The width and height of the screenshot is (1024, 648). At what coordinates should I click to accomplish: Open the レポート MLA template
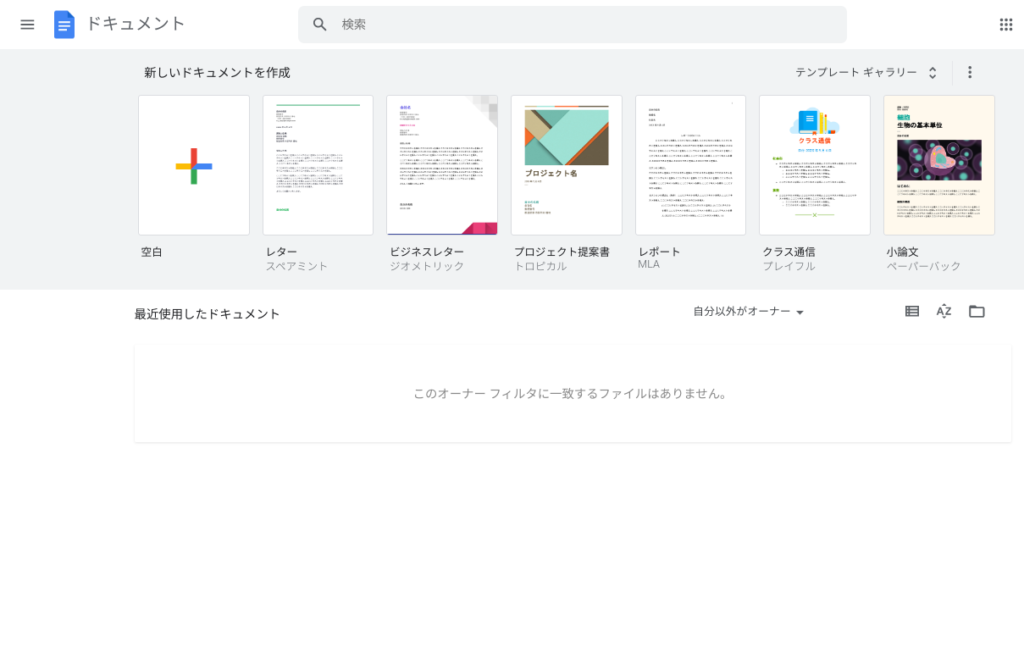690,165
